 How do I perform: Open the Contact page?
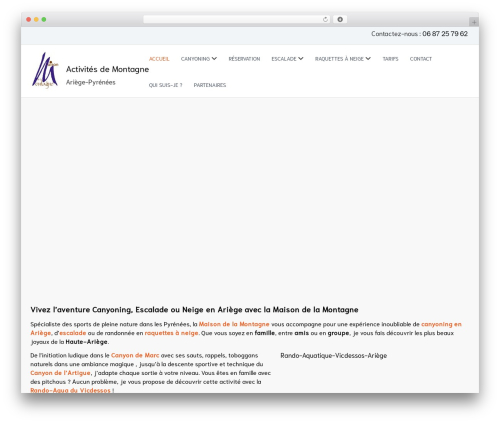(421, 59)
